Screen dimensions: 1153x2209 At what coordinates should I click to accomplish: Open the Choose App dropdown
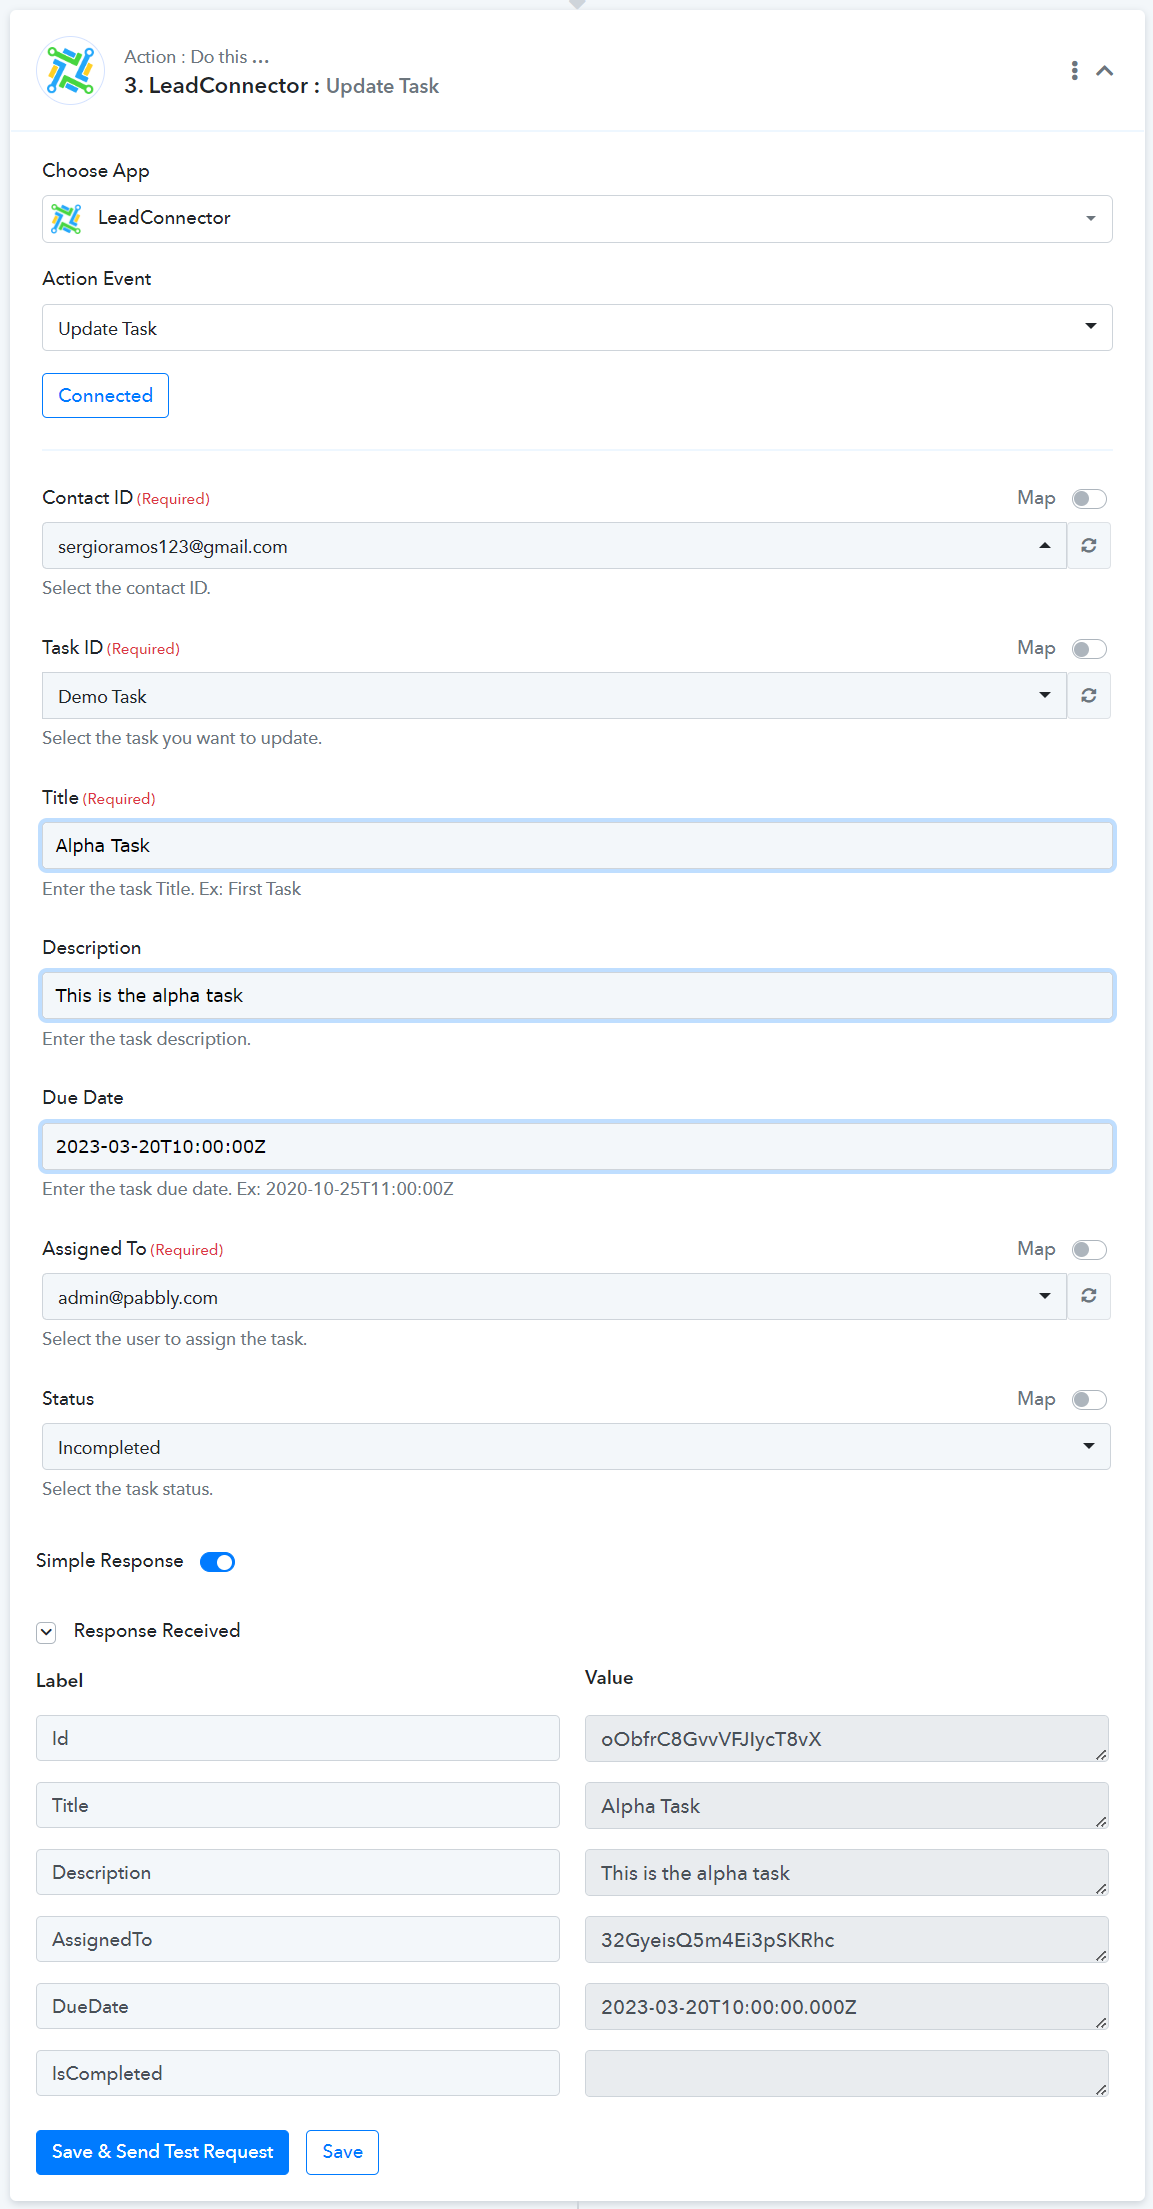pos(577,219)
